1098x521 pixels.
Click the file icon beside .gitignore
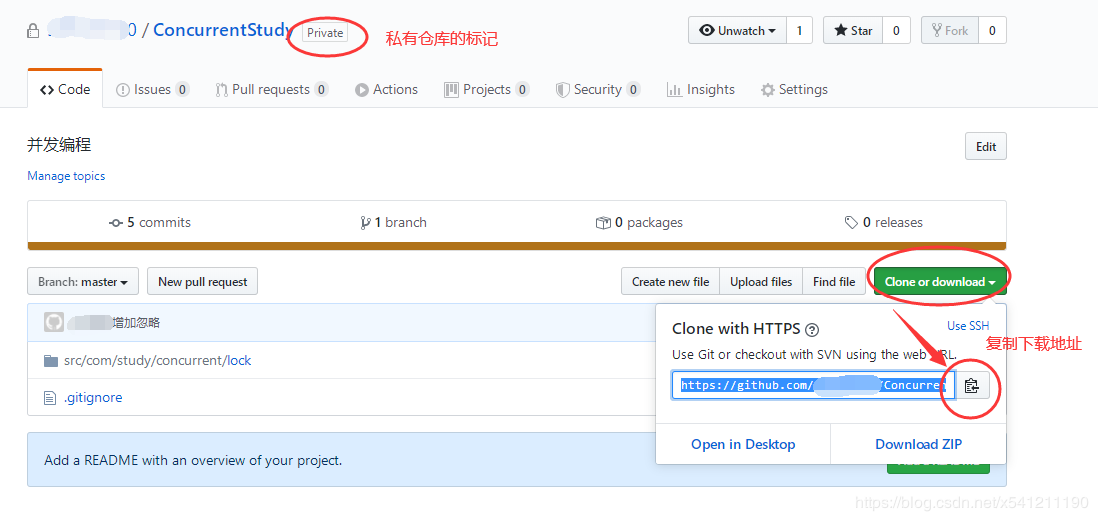(x=50, y=398)
